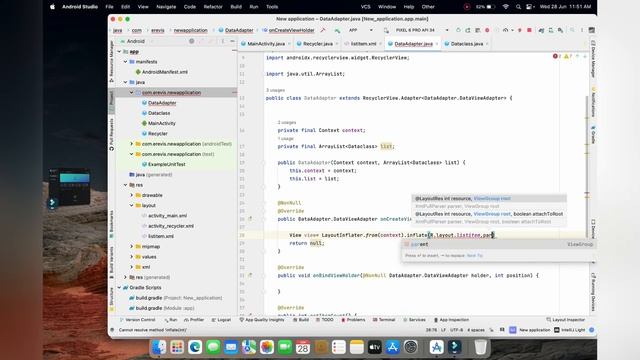Expand the drawable folder
This screenshot has height=360, width=640.
click(x=131, y=195)
